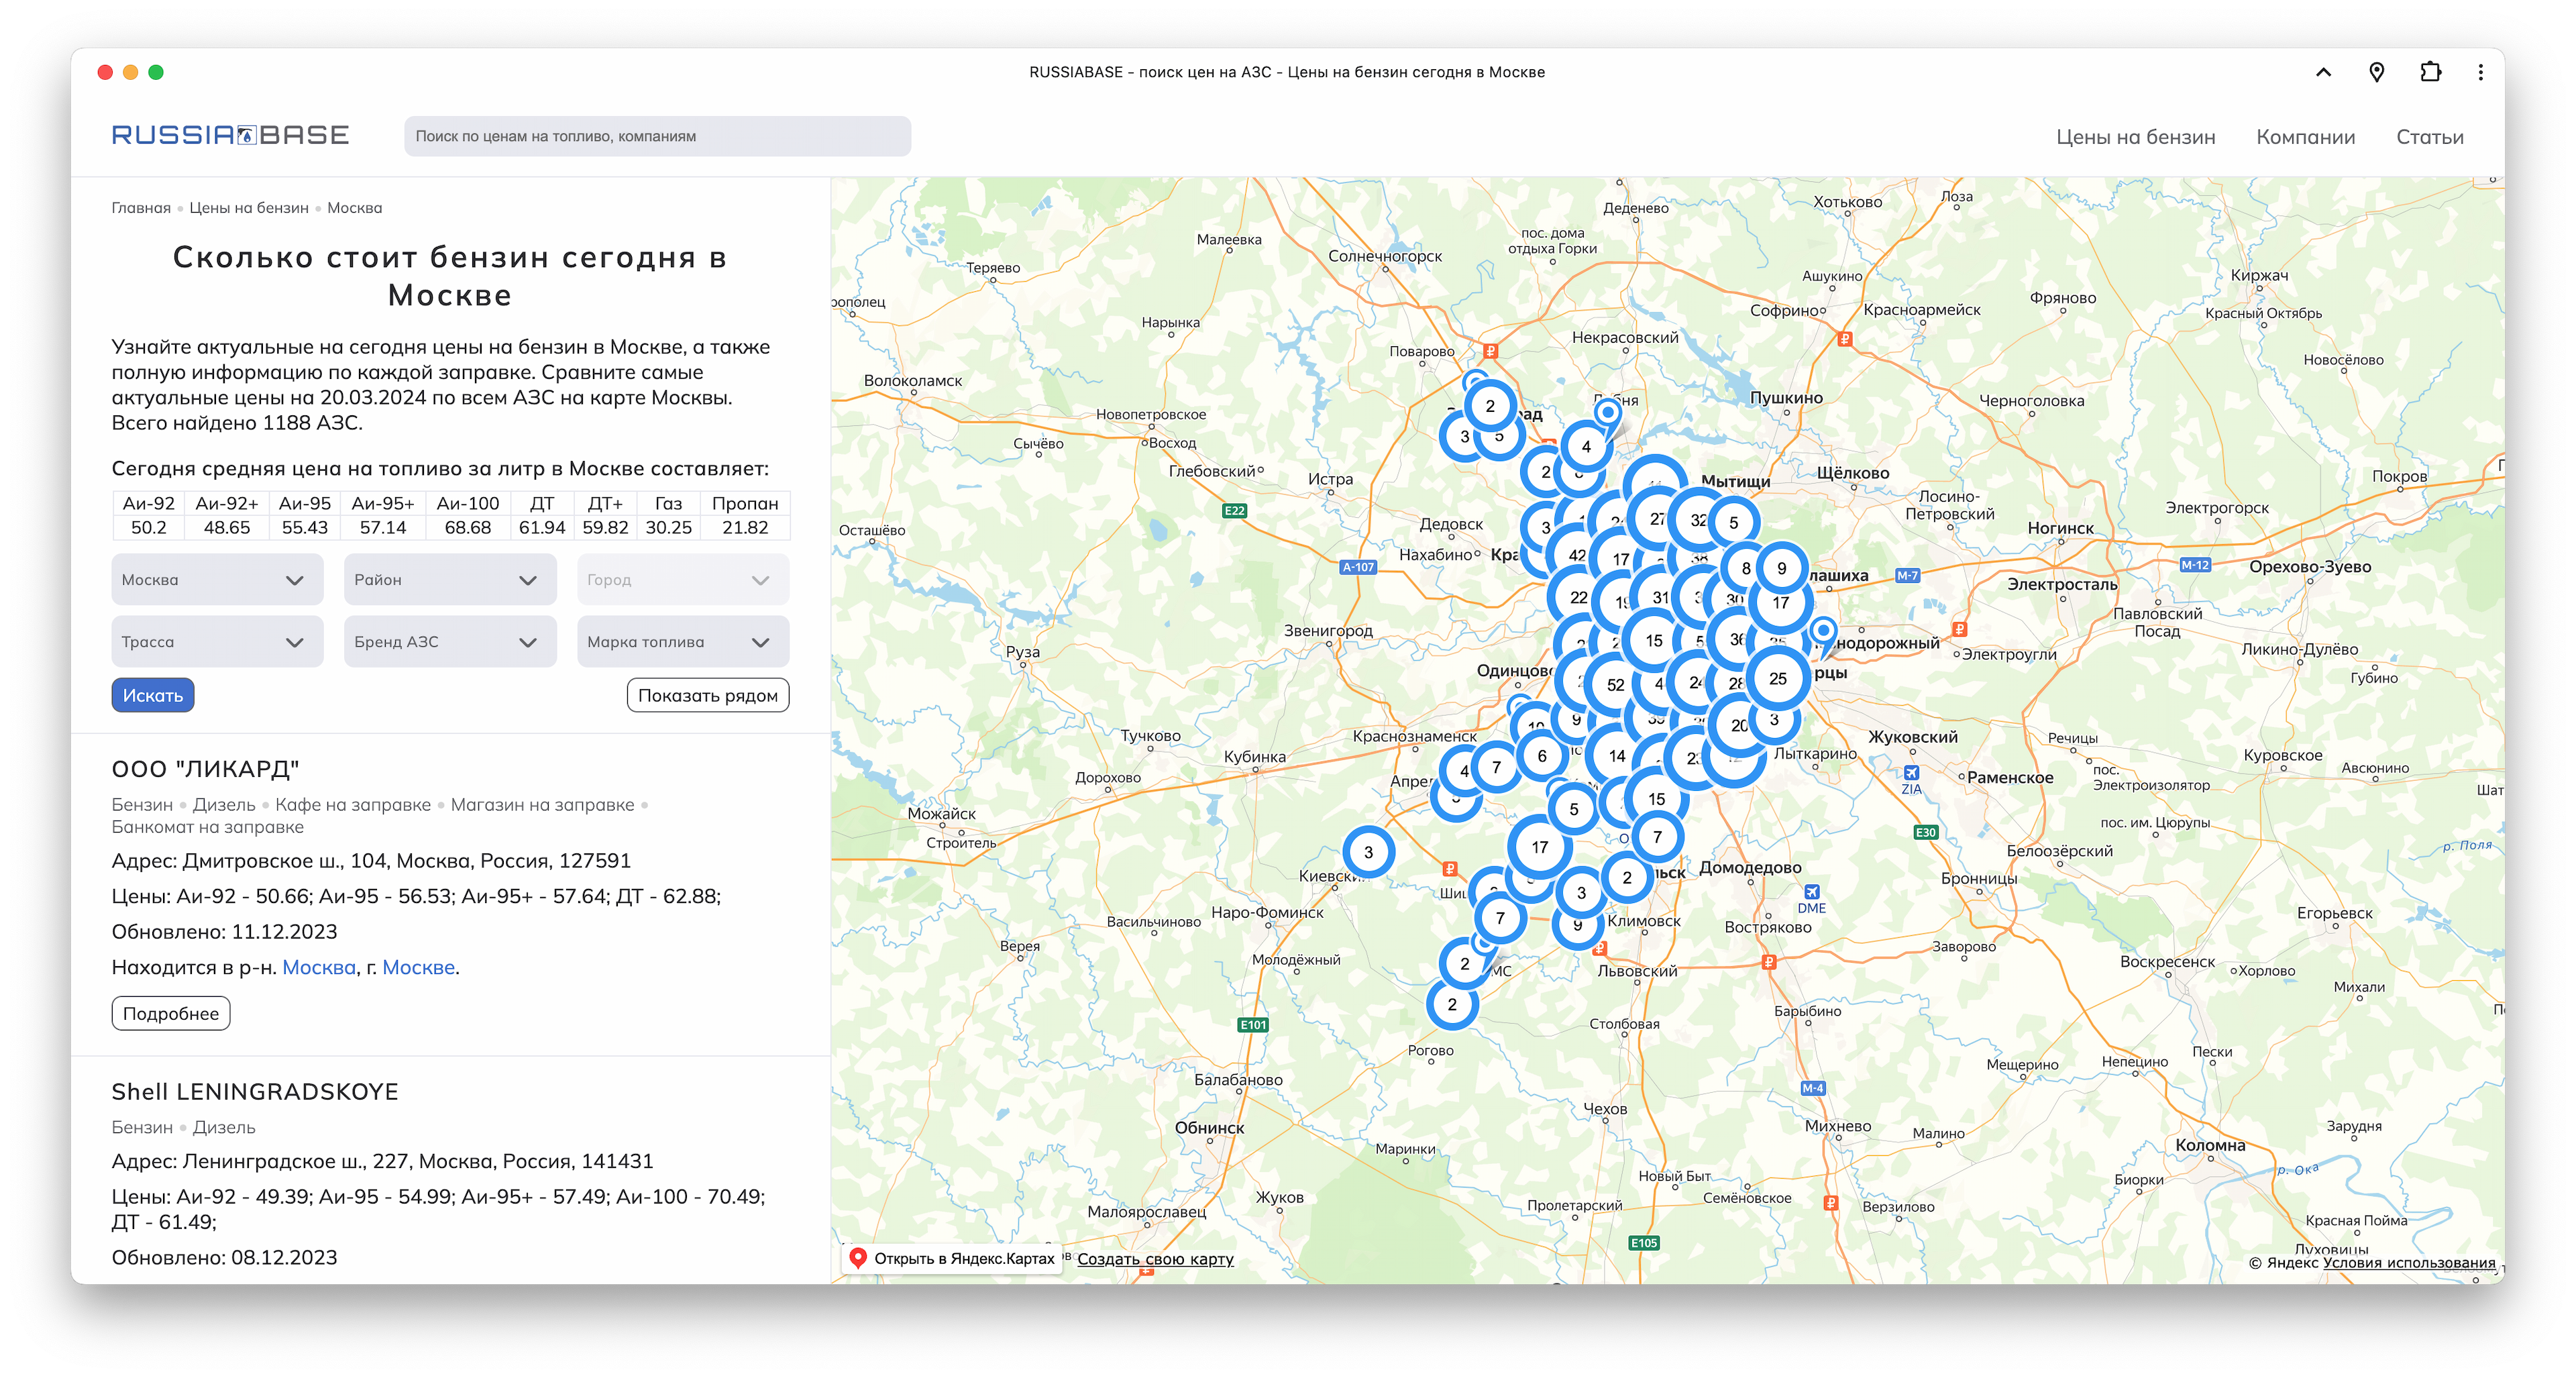Click the ДТ average price 61.94
Screen dimensions: 2576x1378
[x=542, y=528]
